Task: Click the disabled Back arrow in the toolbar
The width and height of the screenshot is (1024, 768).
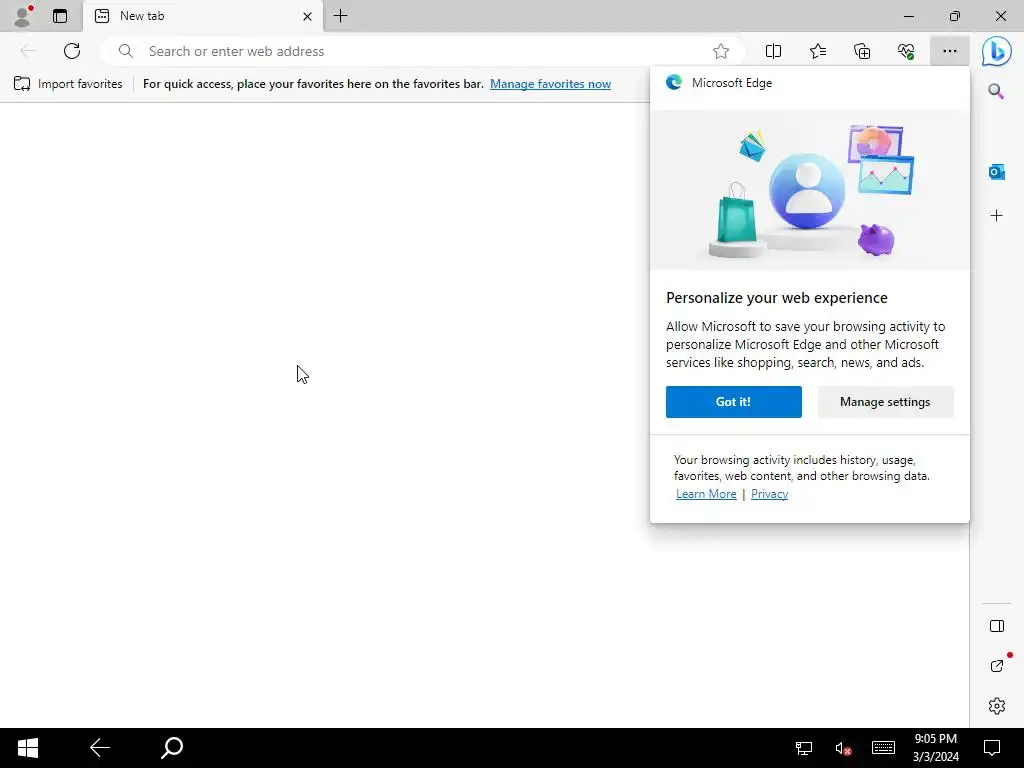Action: pyautogui.click(x=27, y=51)
